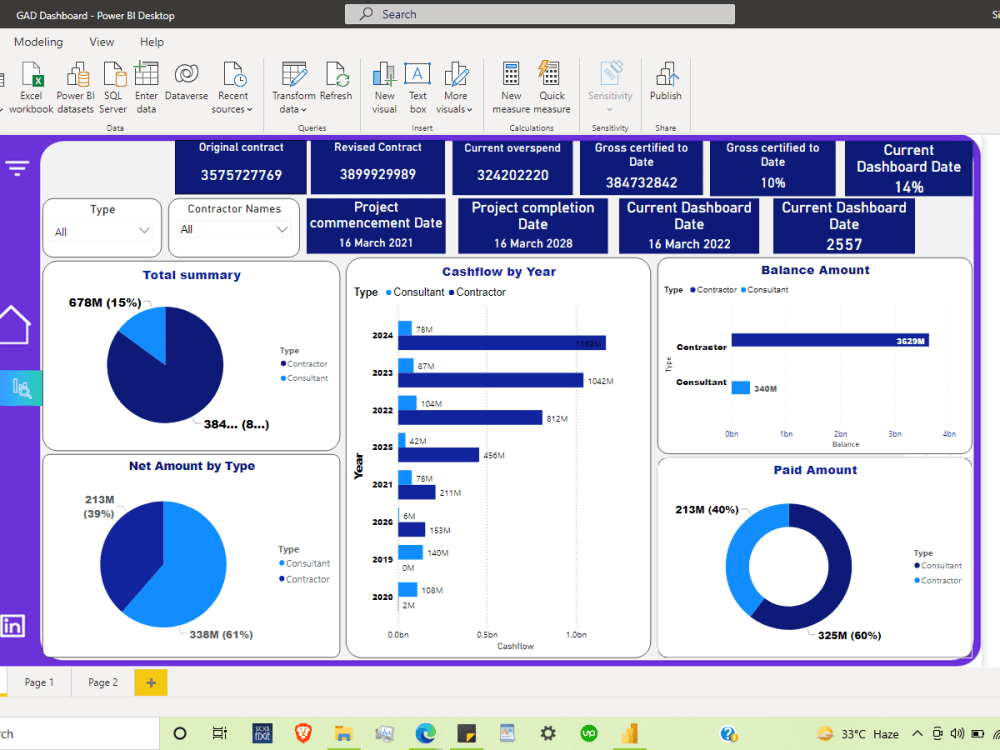Open Task View in taskbar
The width and height of the screenshot is (1000, 750).
(x=219, y=733)
